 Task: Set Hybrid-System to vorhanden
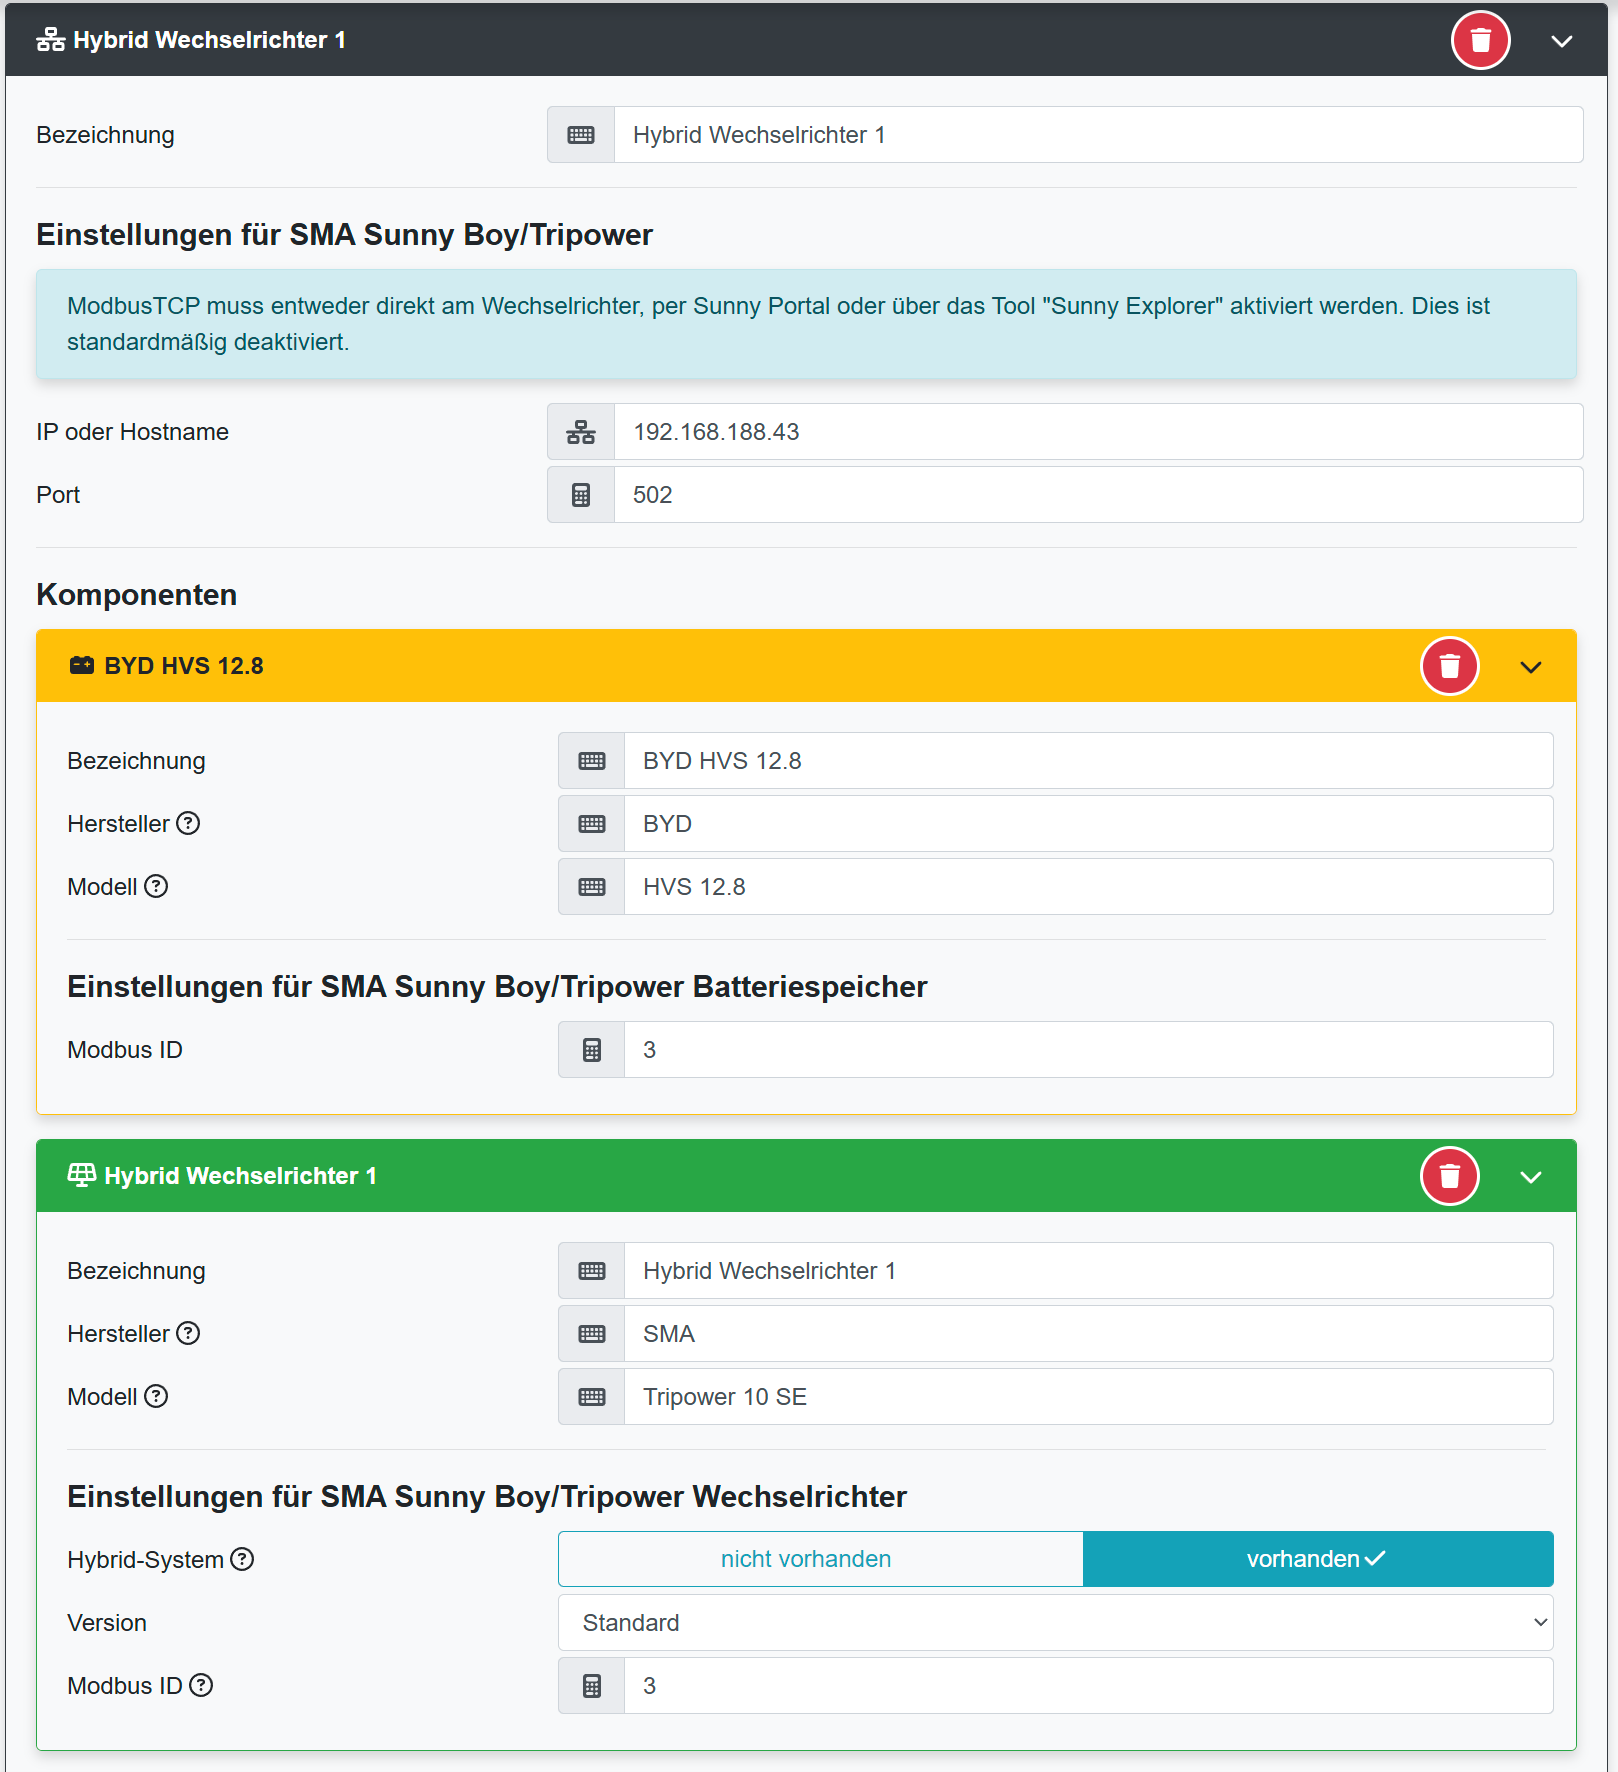[x=1317, y=1559]
